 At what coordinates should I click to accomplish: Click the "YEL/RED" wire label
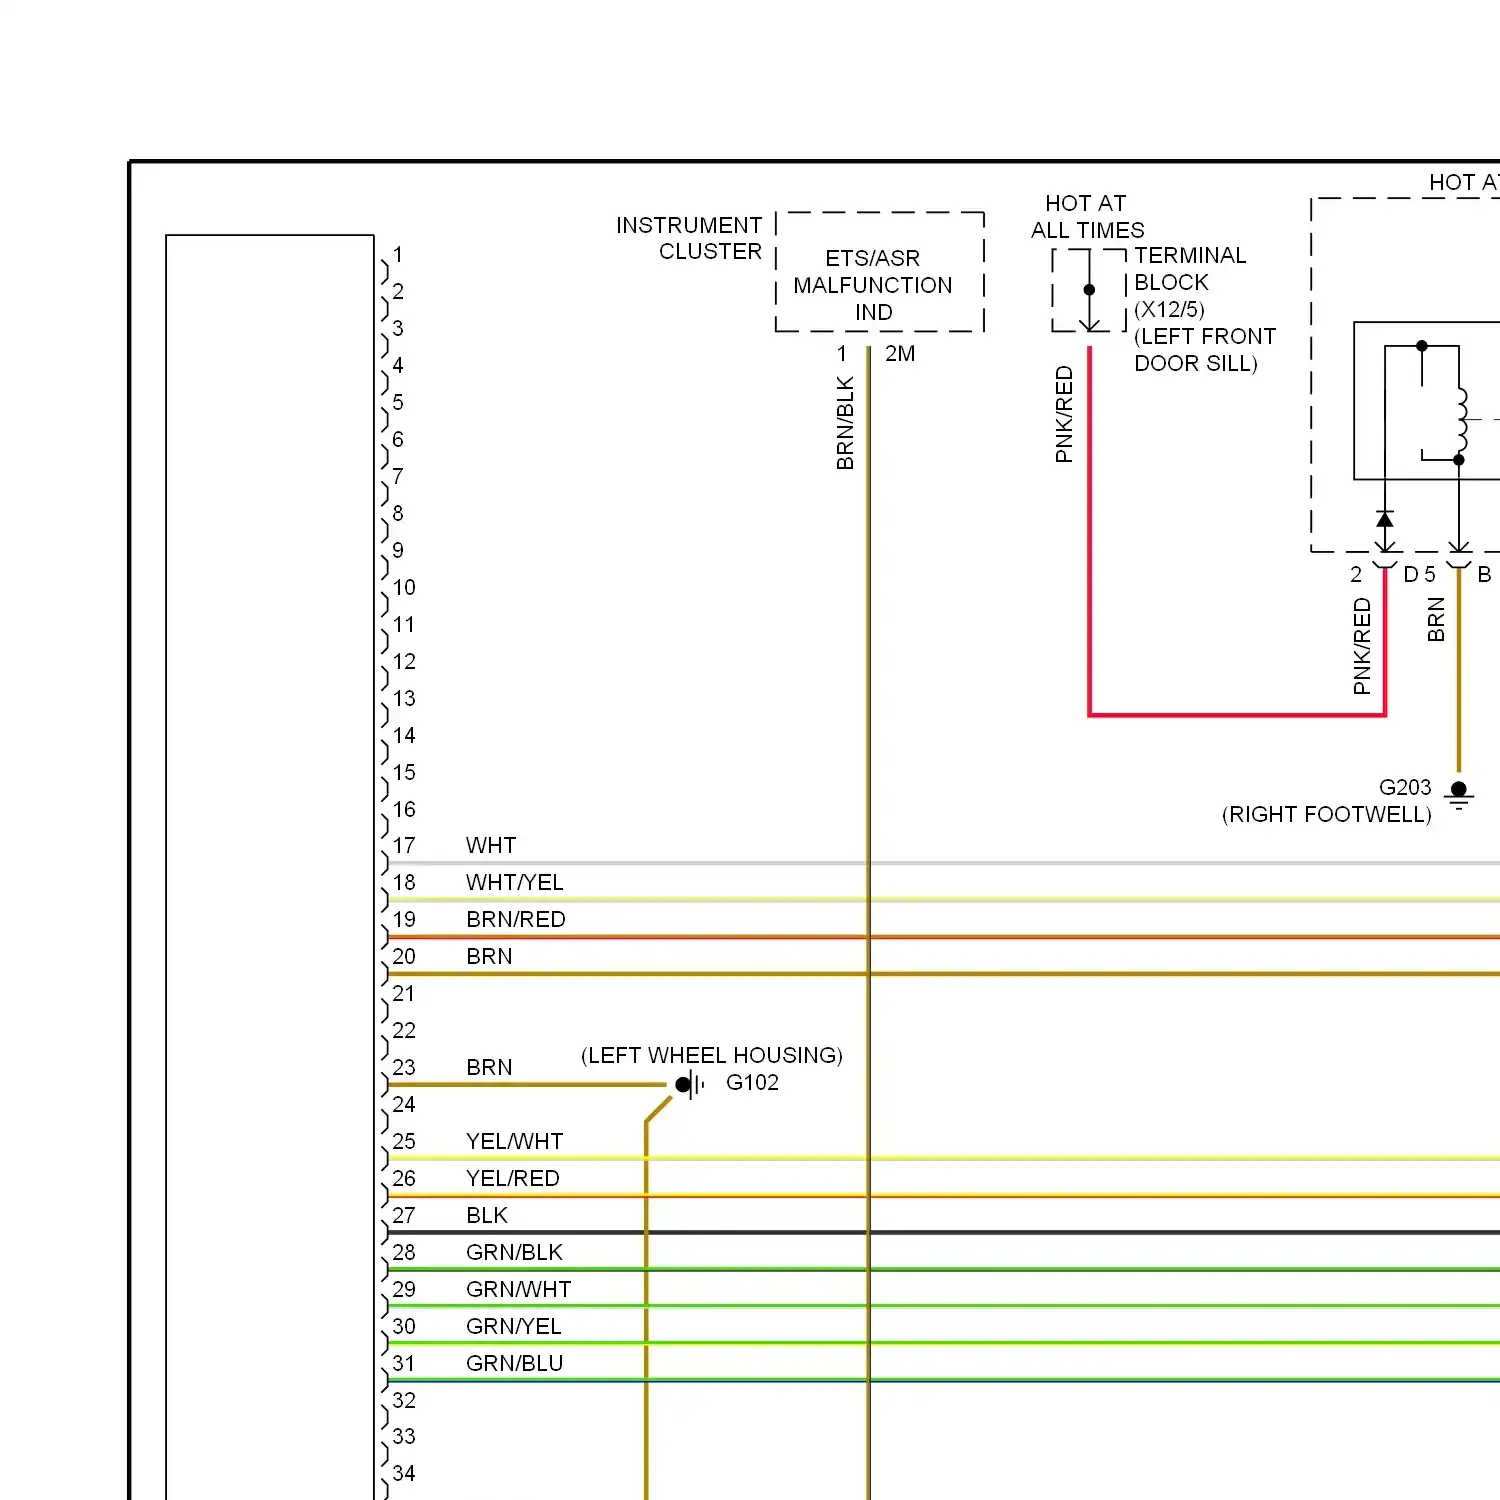coord(513,1178)
